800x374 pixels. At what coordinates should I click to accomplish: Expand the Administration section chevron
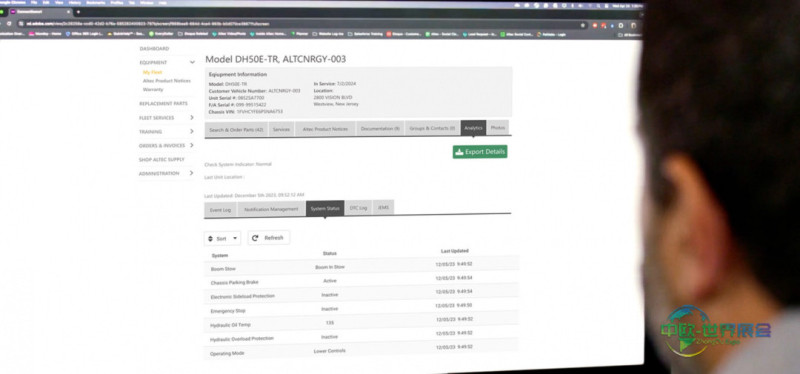tap(191, 173)
